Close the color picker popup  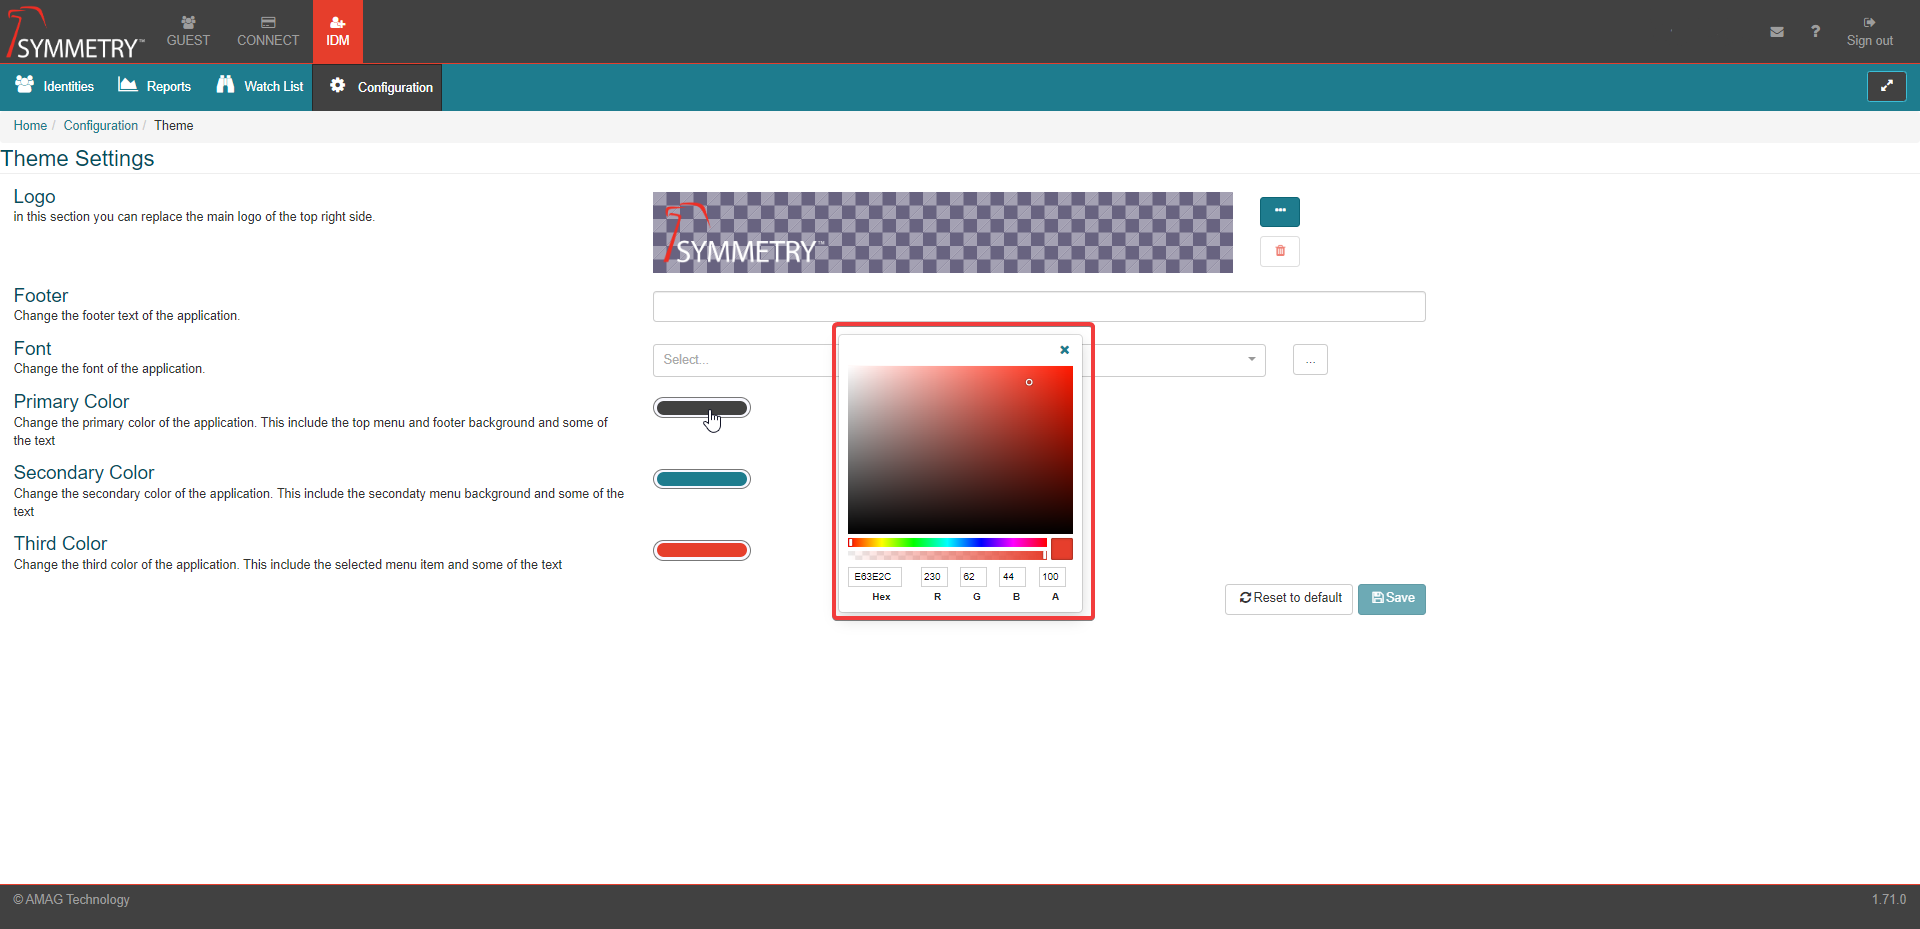[x=1064, y=350]
